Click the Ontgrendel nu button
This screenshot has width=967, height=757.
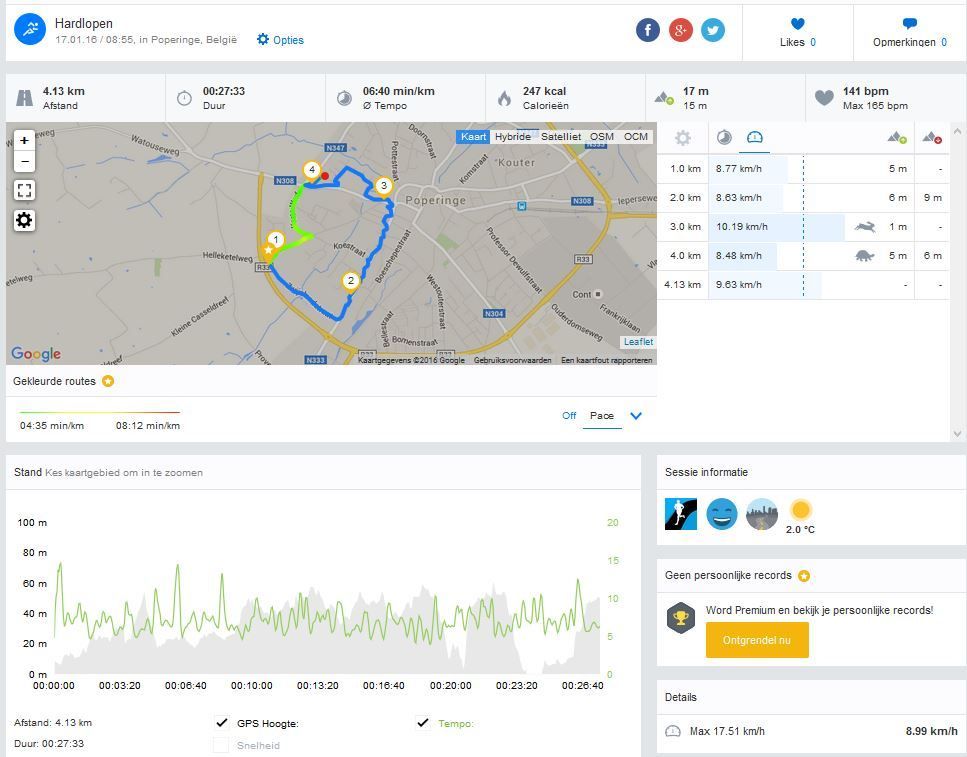click(756, 640)
